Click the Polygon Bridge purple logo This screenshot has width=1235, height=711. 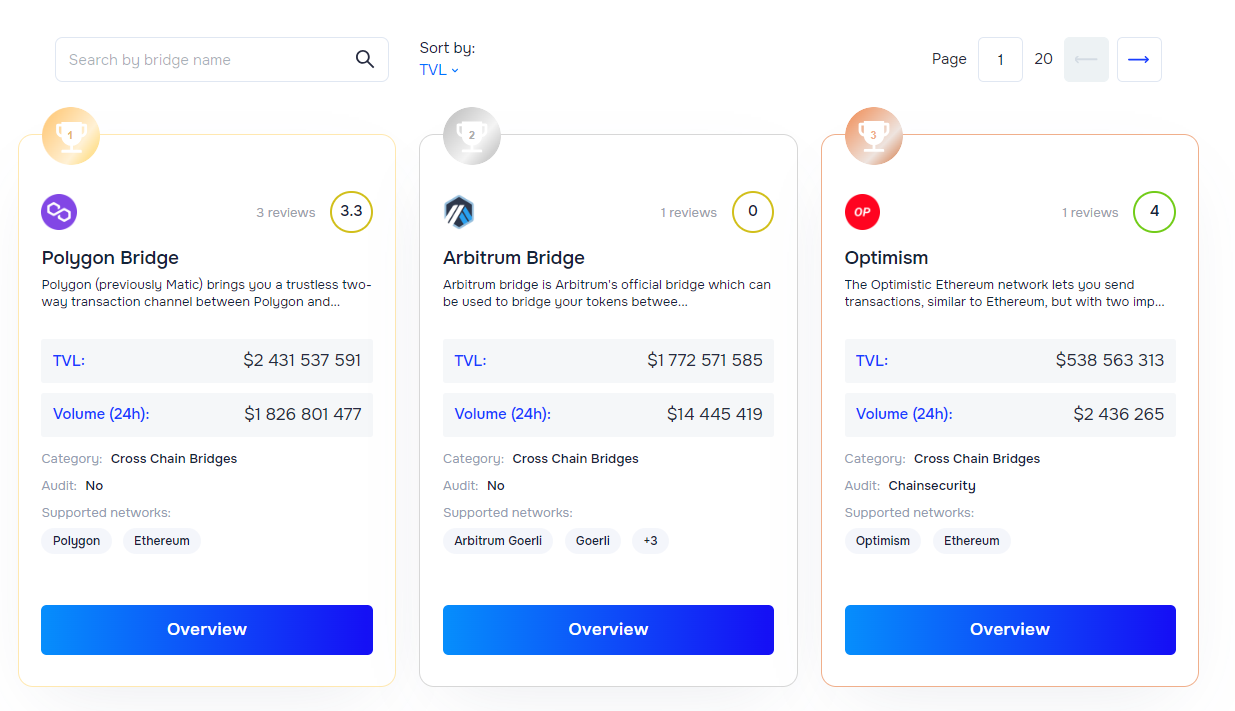pyautogui.click(x=59, y=212)
